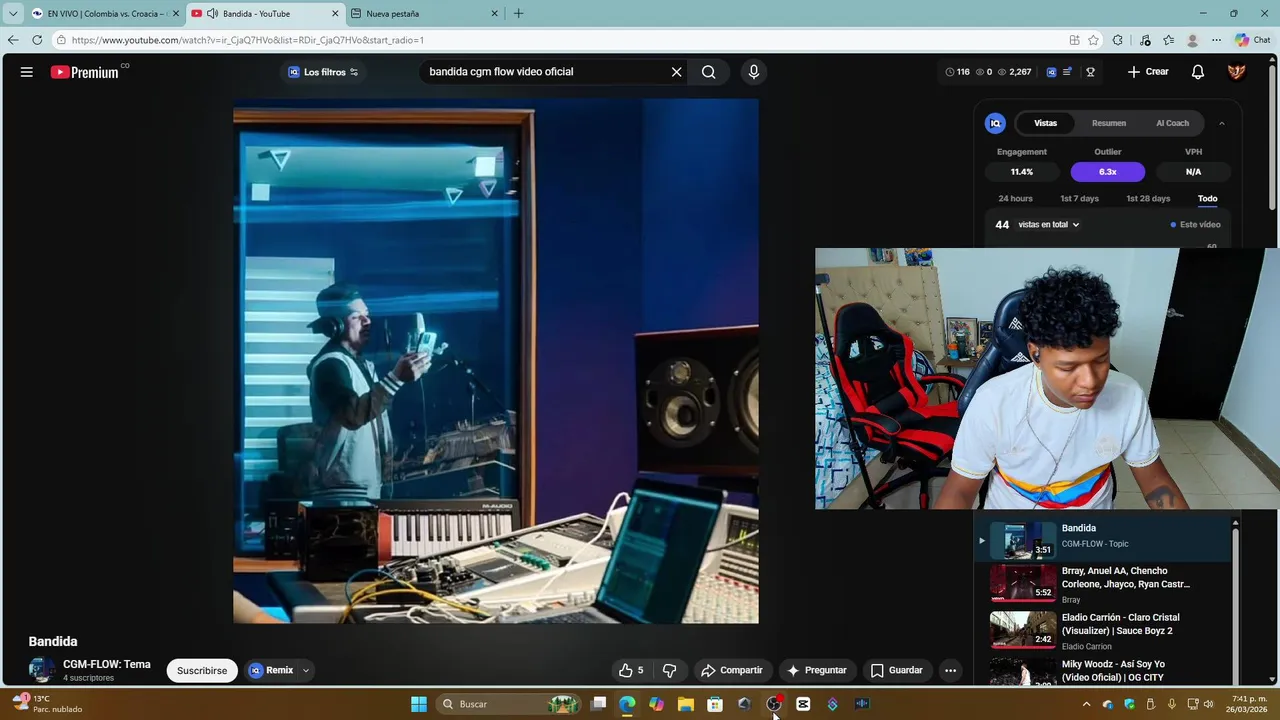Add this page to favorites star
The height and width of the screenshot is (720, 1280).
click(x=1094, y=40)
